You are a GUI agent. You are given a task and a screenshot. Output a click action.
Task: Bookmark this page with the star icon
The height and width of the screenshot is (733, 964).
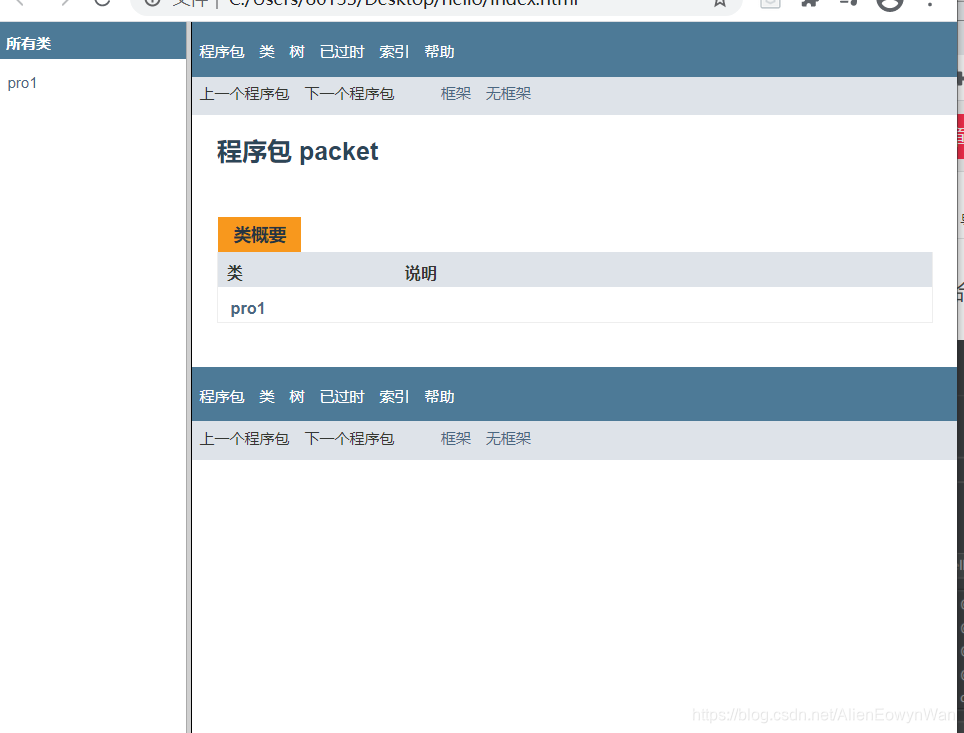pyautogui.click(x=719, y=3)
